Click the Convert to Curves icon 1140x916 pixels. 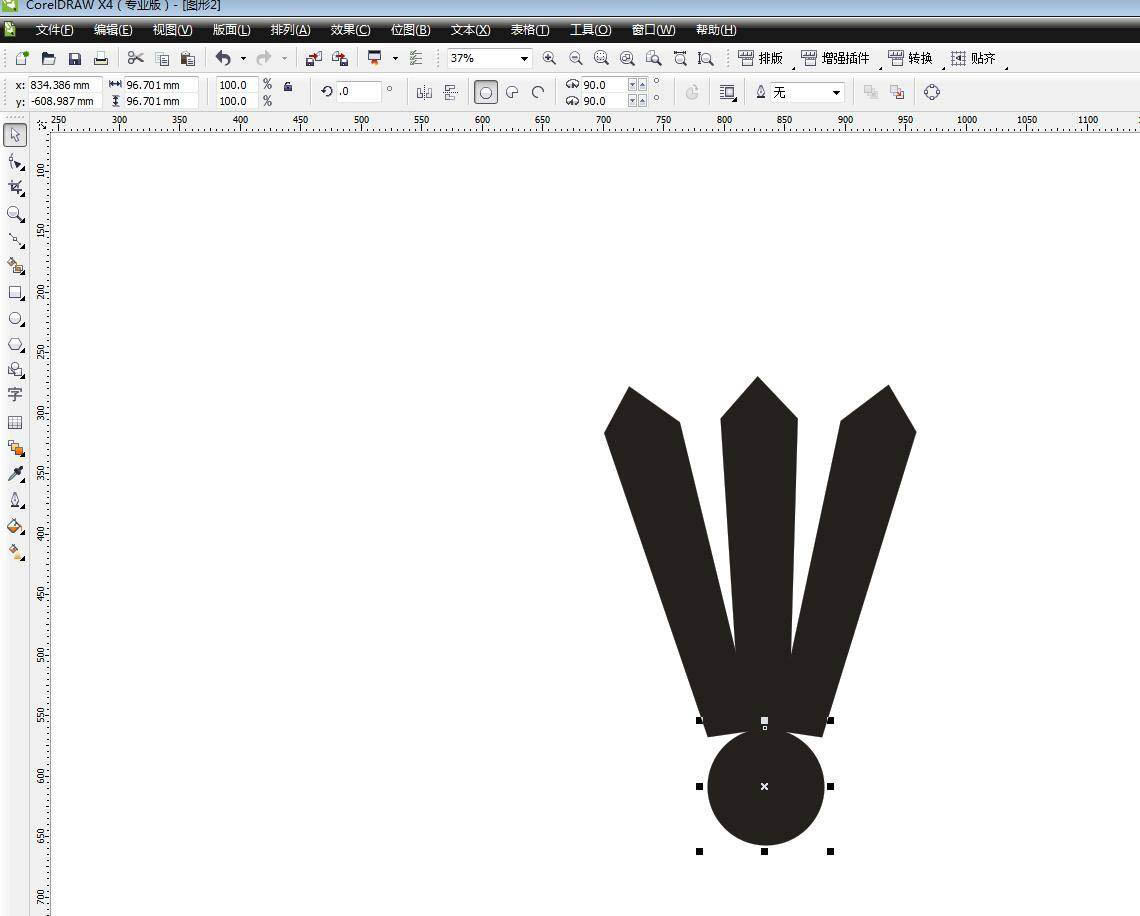[932, 92]
